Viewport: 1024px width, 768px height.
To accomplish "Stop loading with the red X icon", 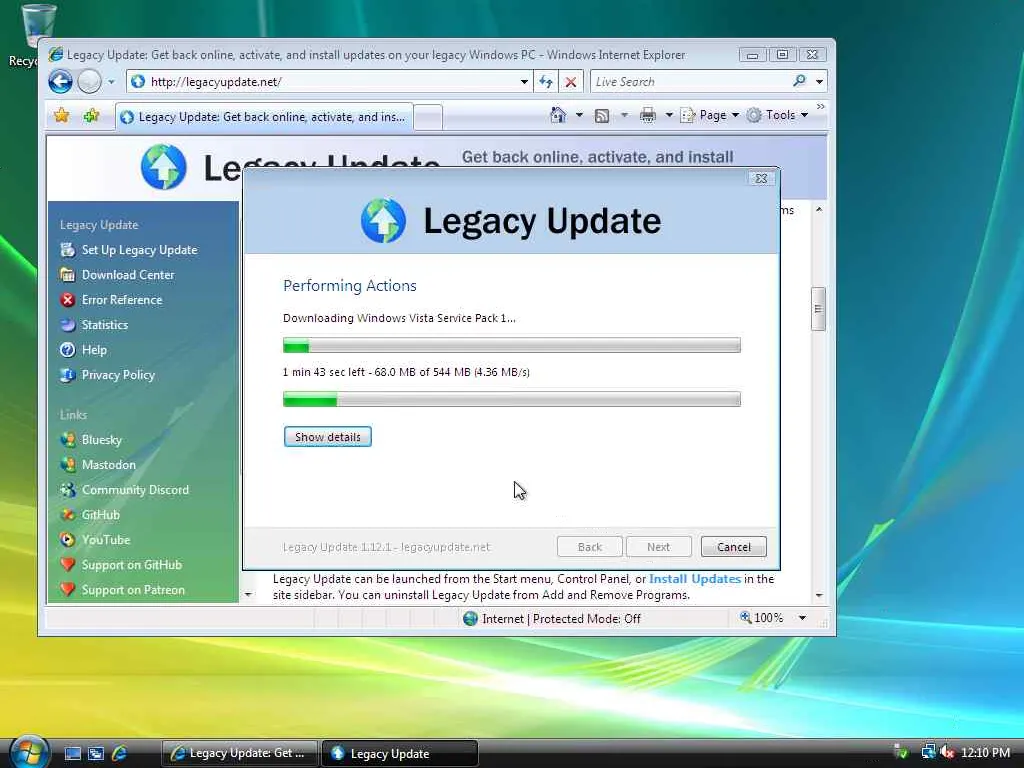I will click(571, 82).
